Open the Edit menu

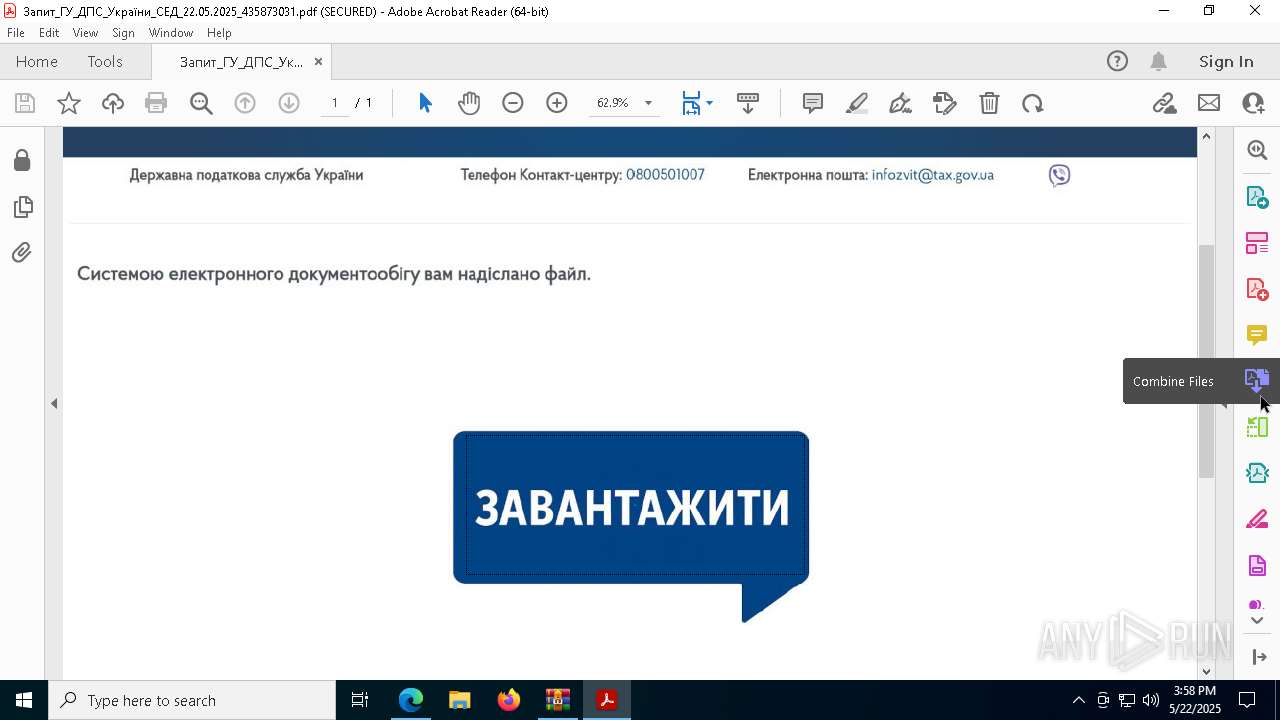pyautogui.click(x=49, y=33)
